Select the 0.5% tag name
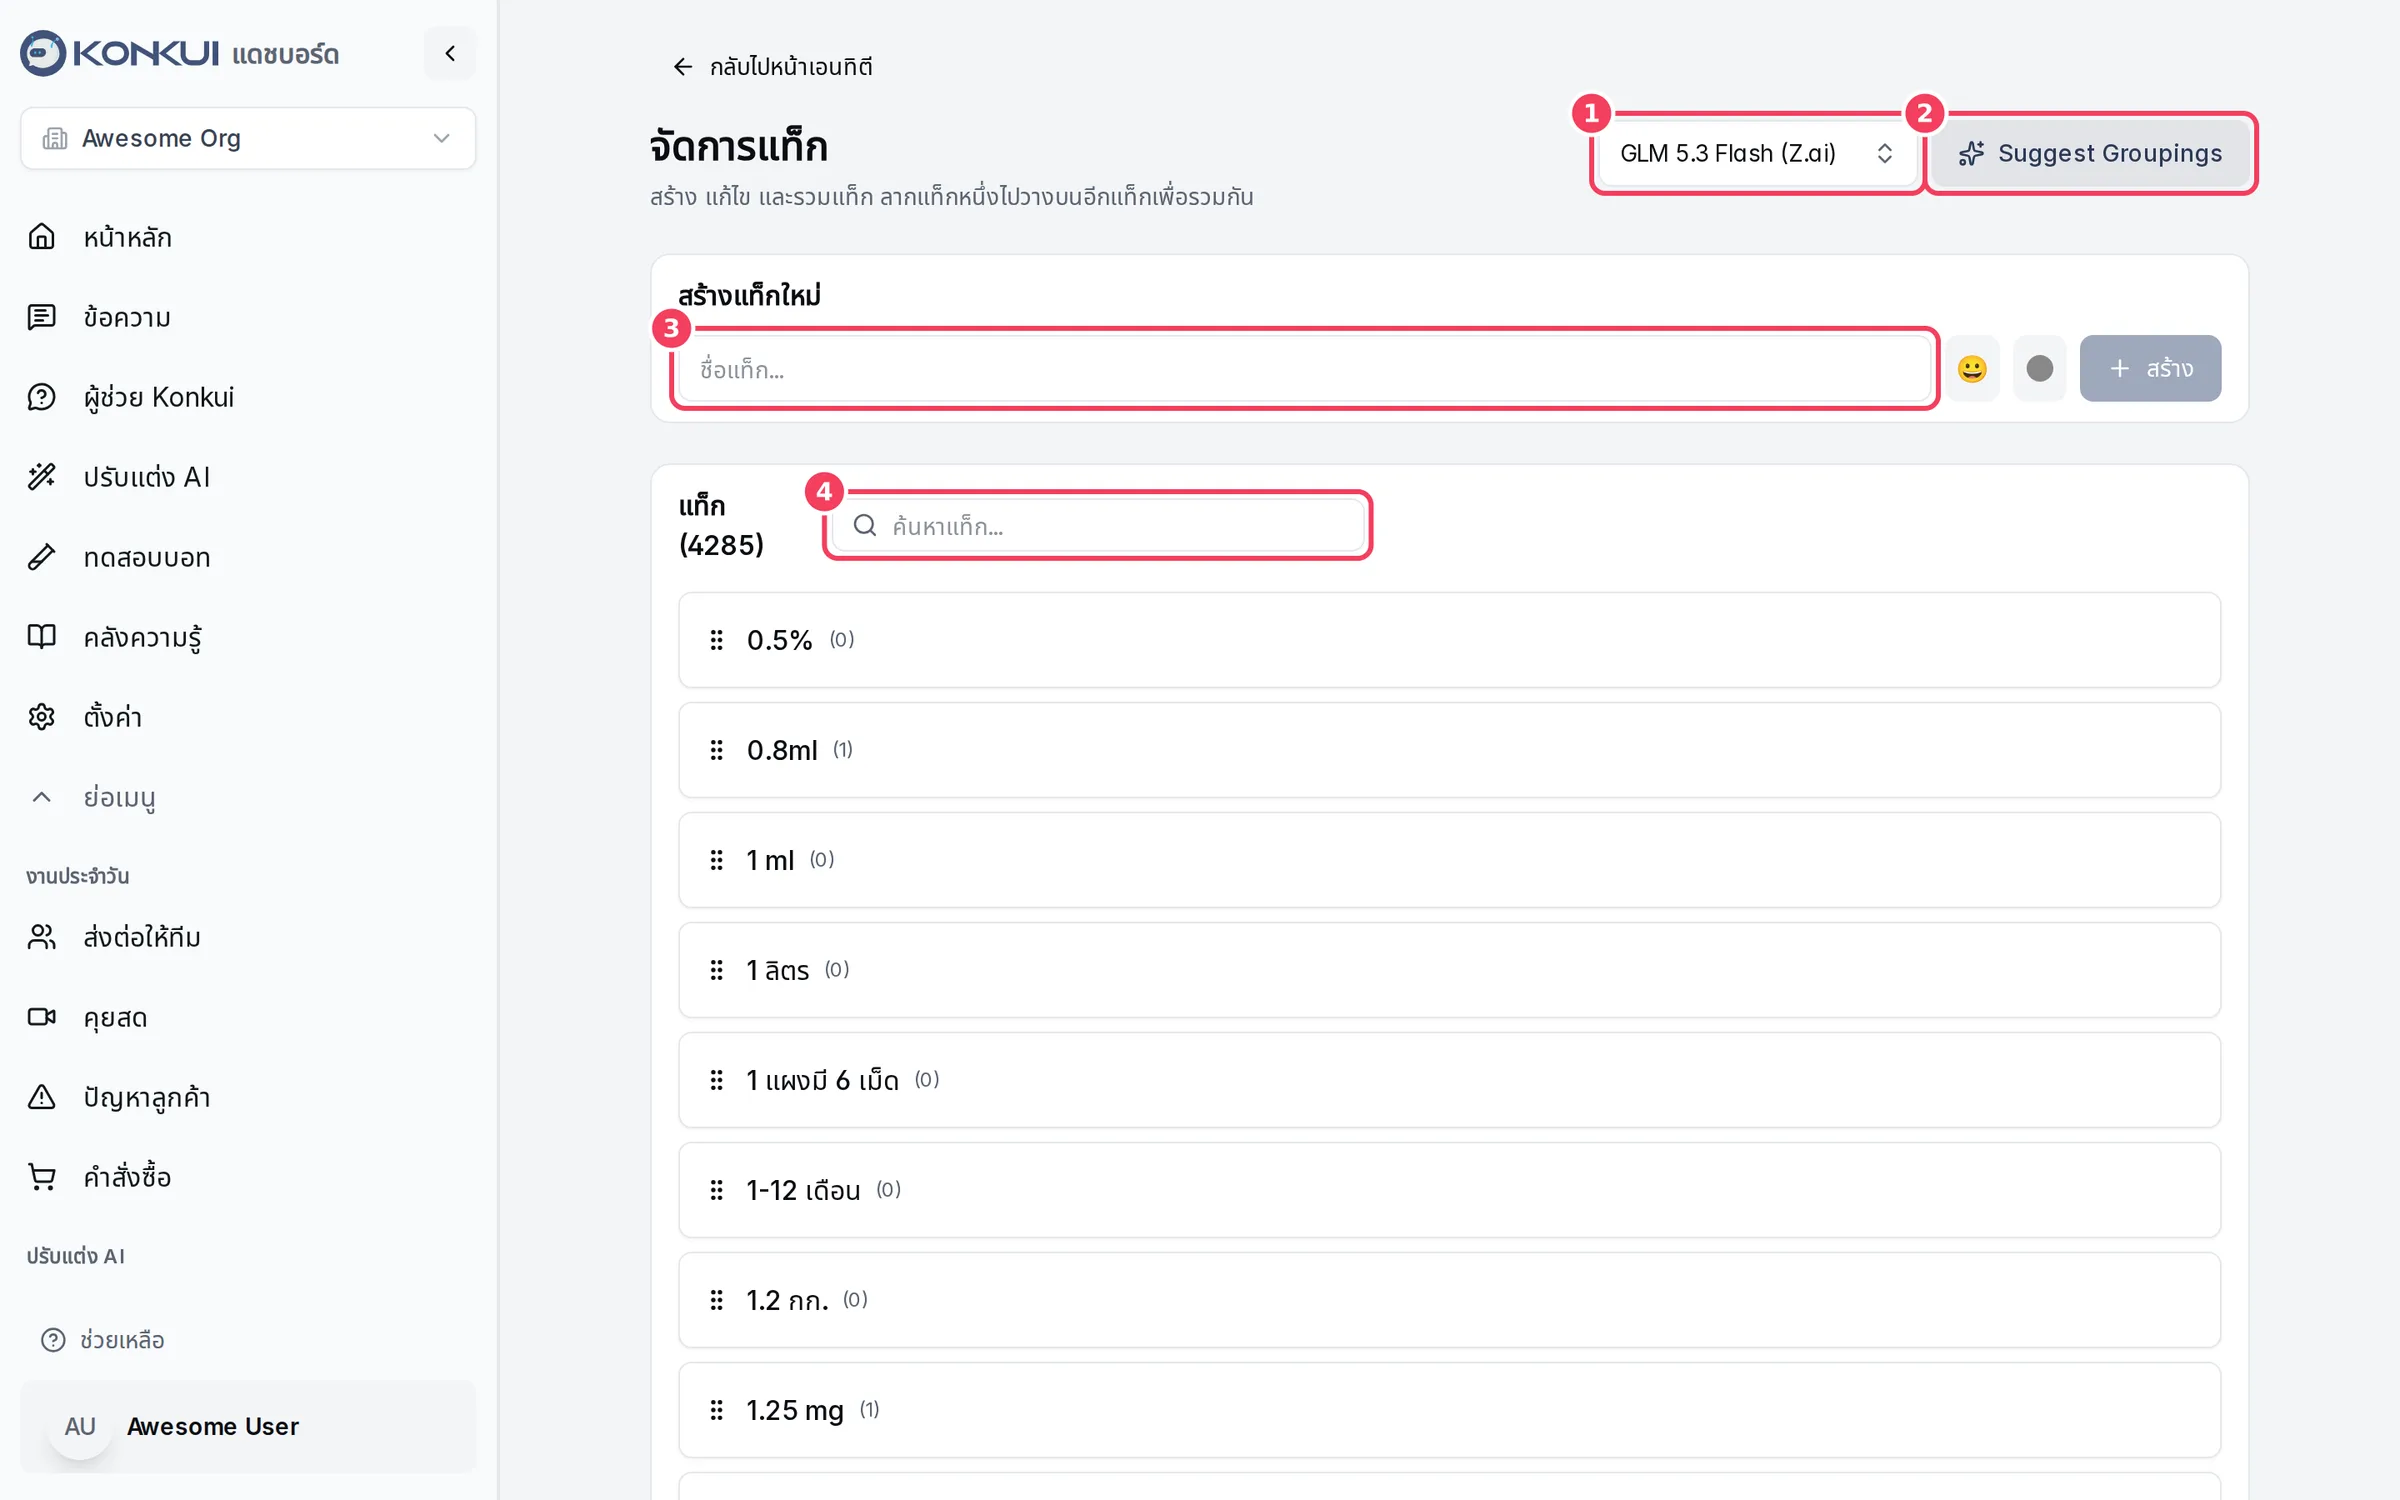The width and height of the screenshot is (2400, 1500). [779, 640]
